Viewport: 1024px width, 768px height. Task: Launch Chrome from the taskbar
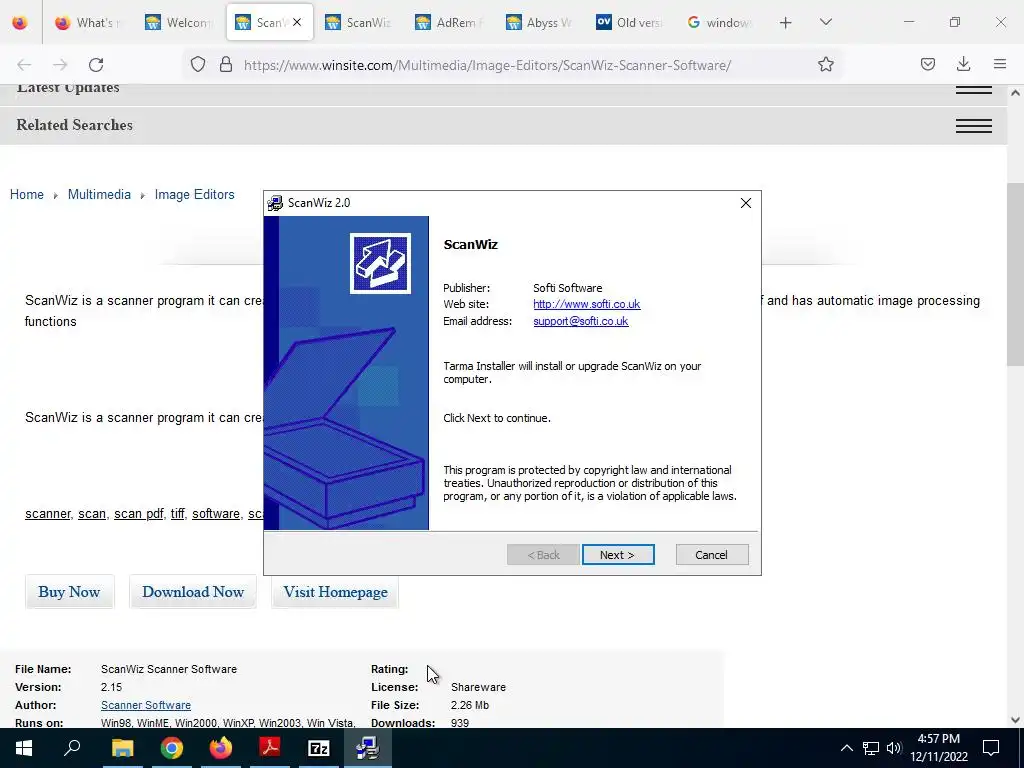[x=171, y=748]
